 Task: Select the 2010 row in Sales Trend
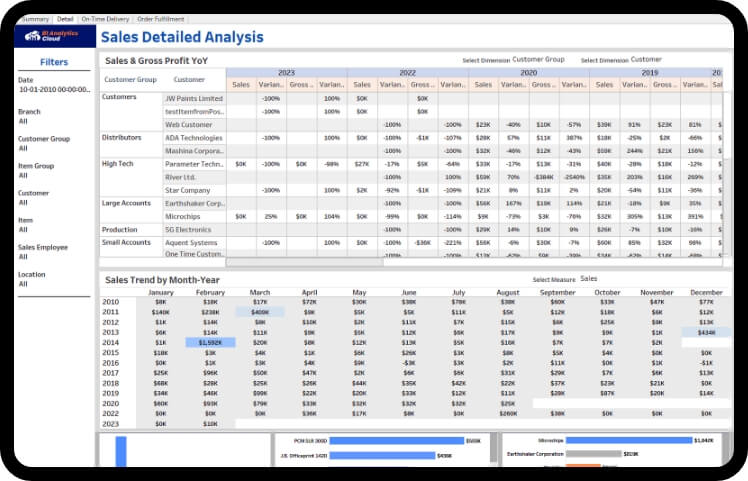(x=110, y=302)
